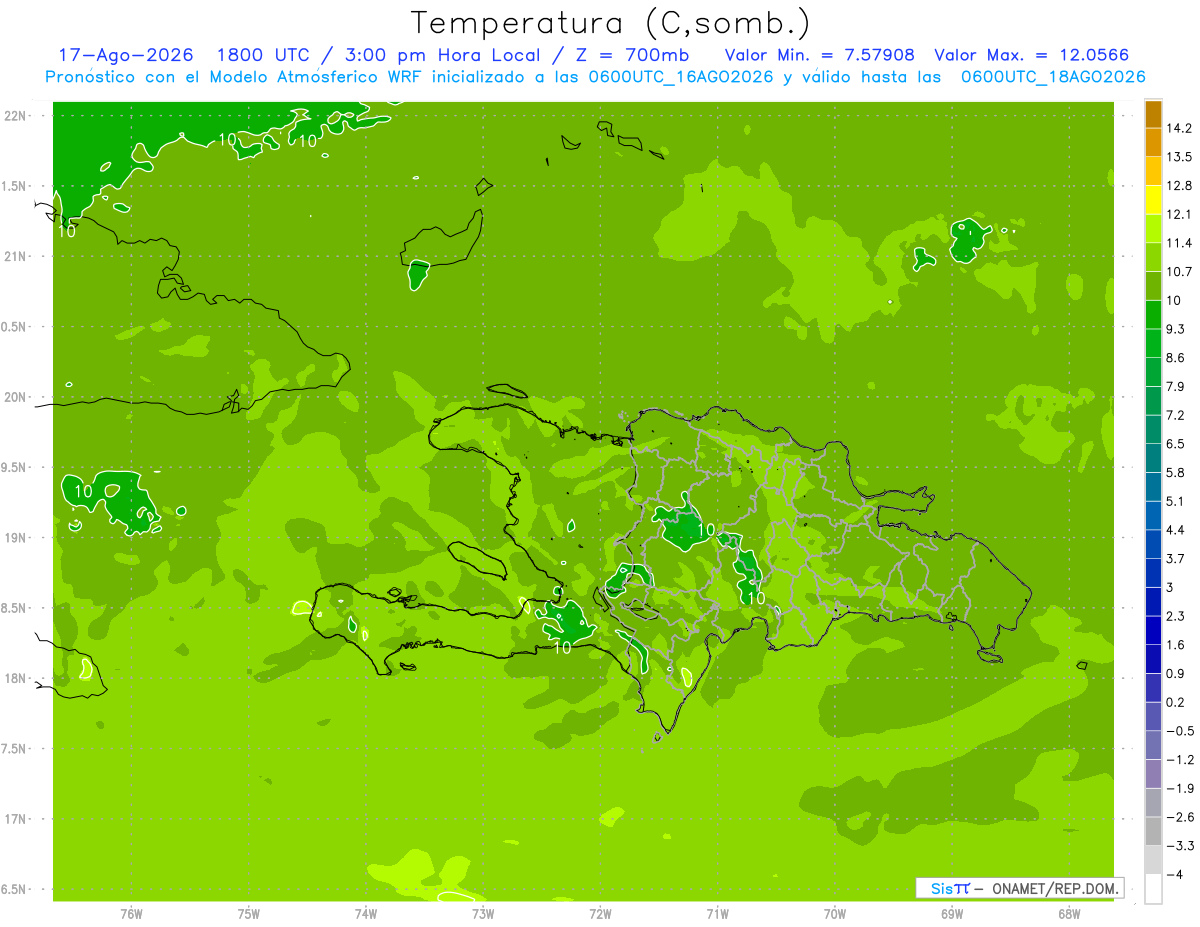Click the '6.5' colorbar value
Screen dimensions: 1200x927
point(1177,444)
